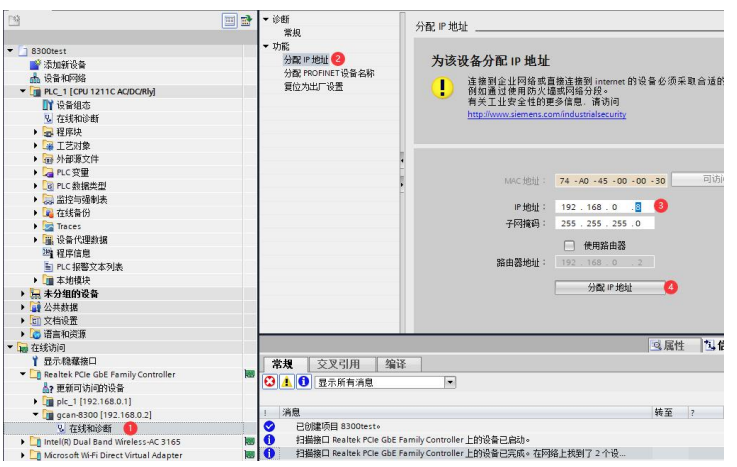Toggle the information messages filter icon
The image size is (737, 467).
304,381
